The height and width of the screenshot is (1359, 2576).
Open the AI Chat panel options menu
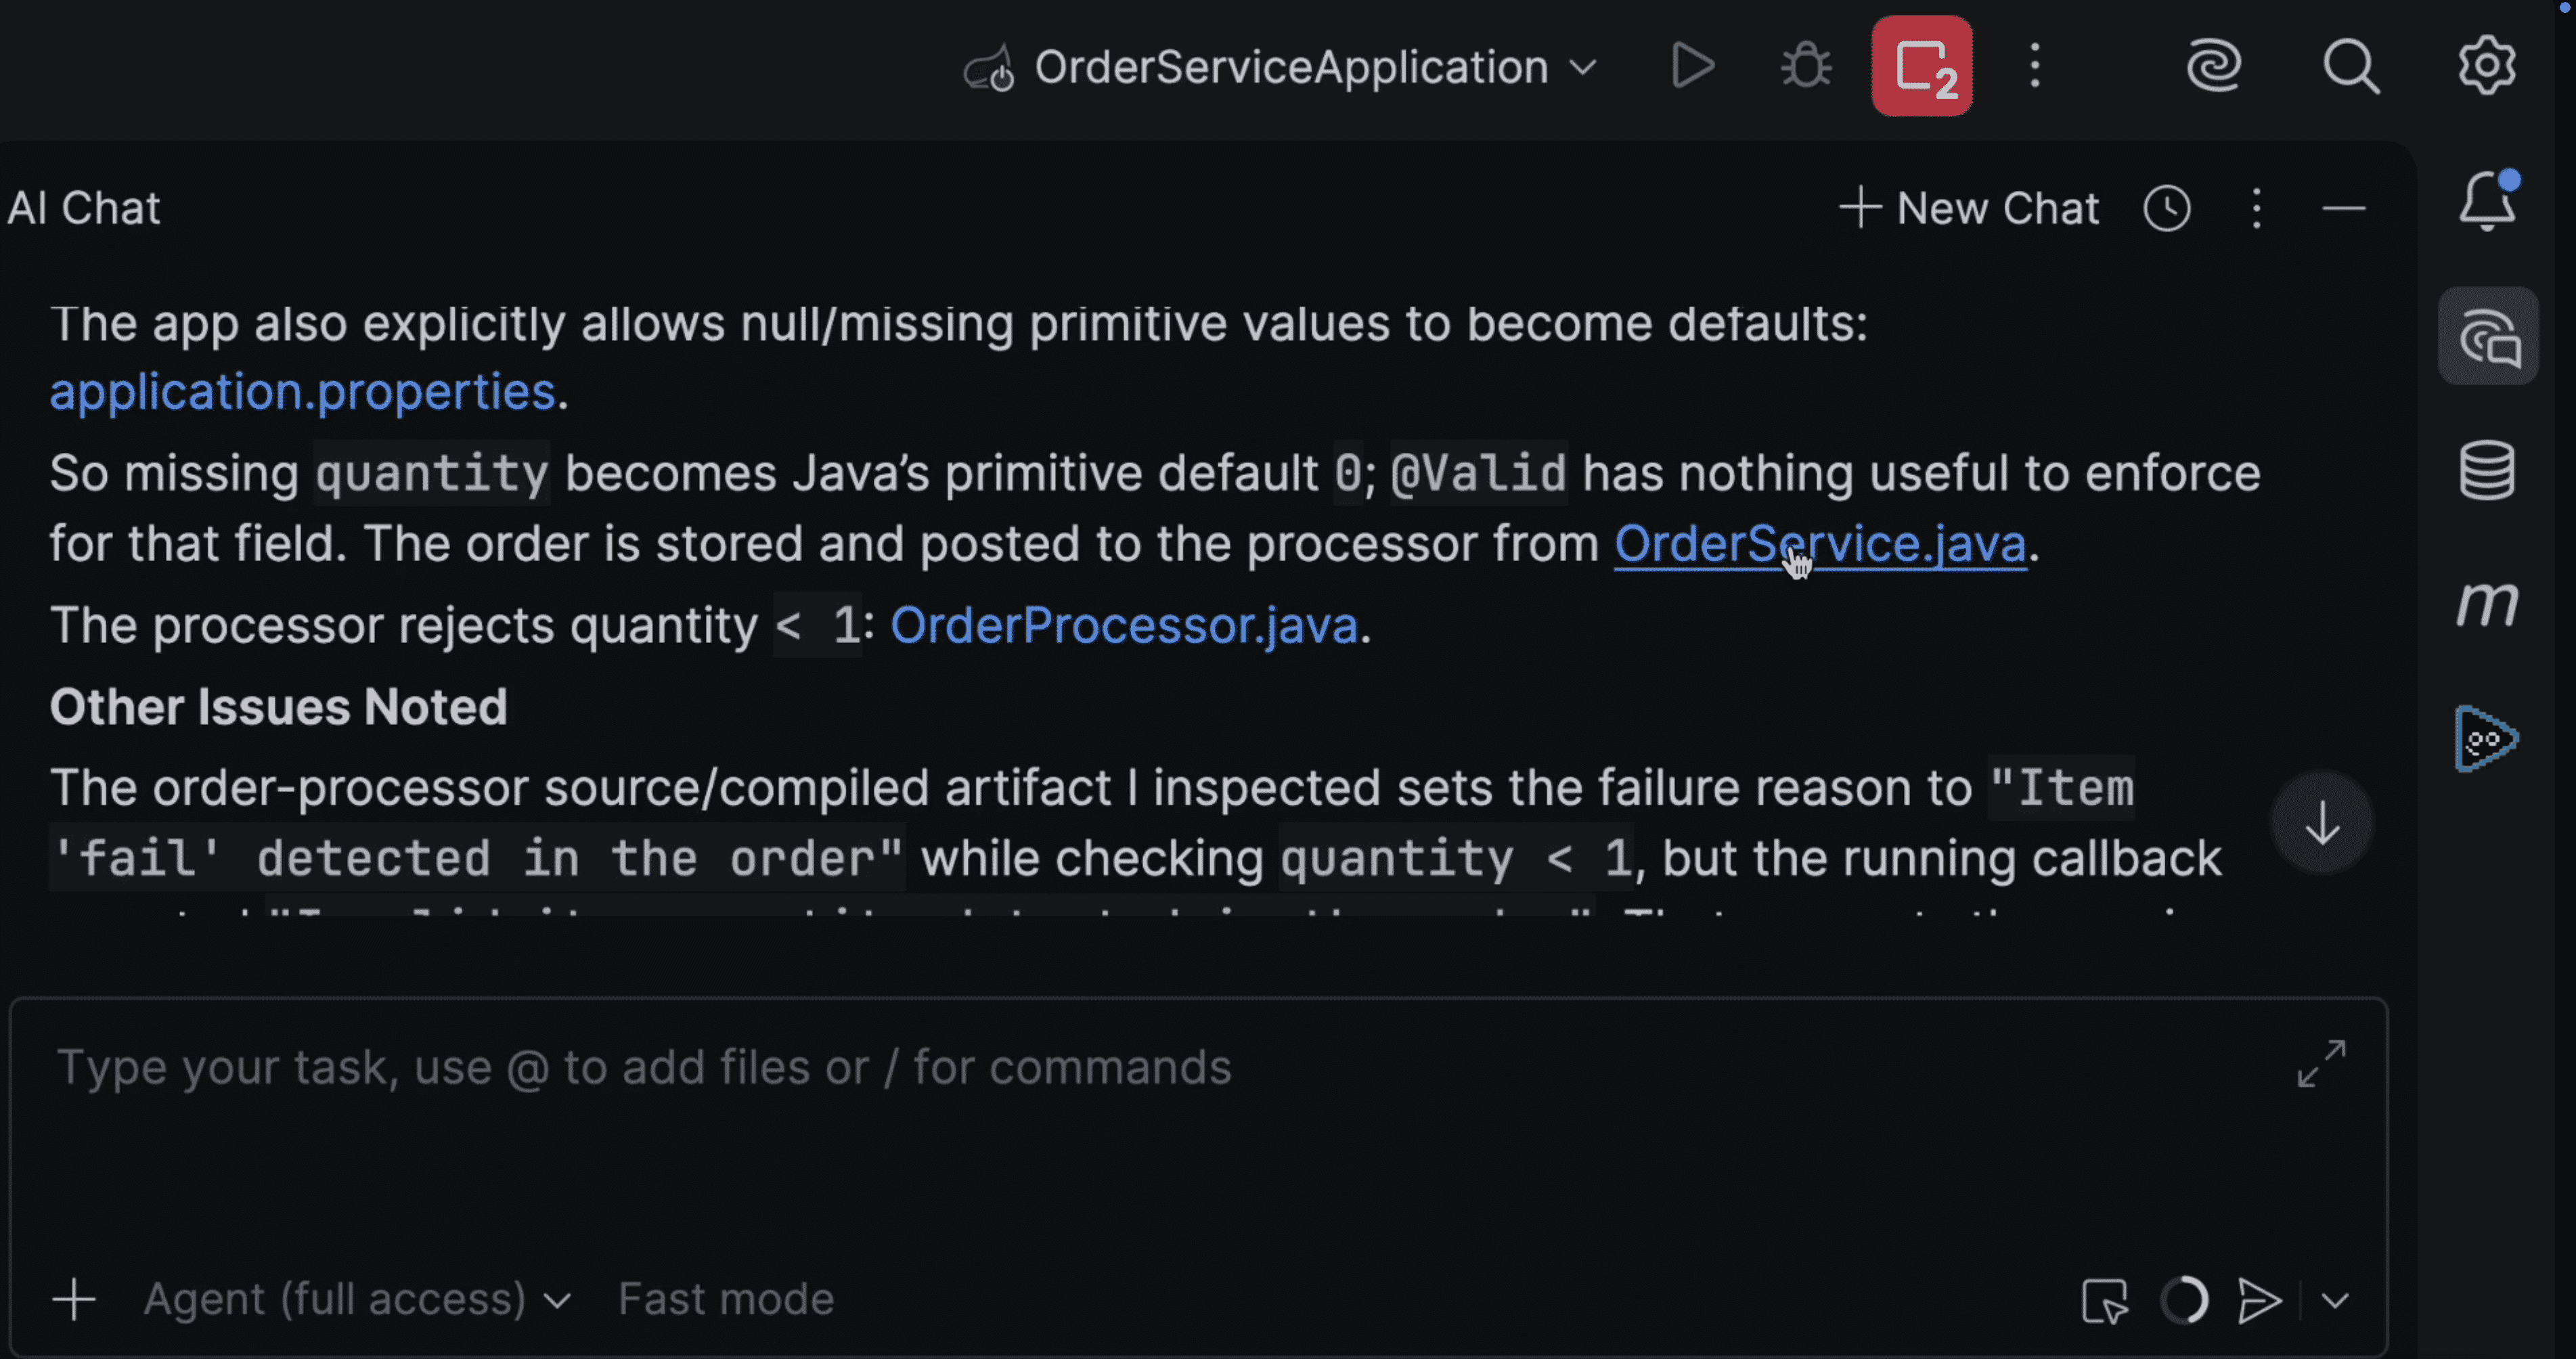click(x=2256, y=208)
